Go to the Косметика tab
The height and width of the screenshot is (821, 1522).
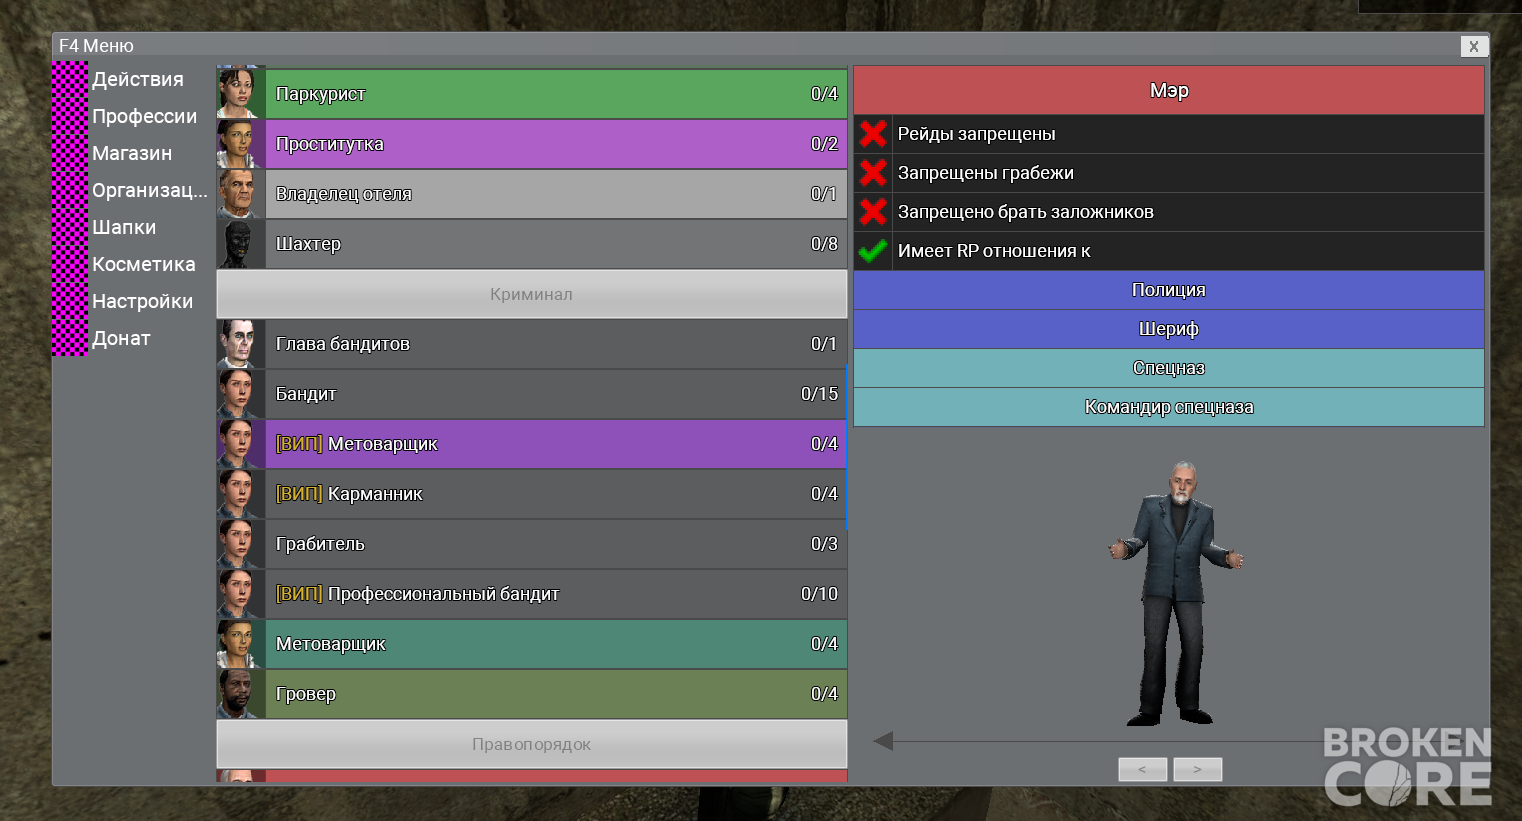click(x=144, y=264)
